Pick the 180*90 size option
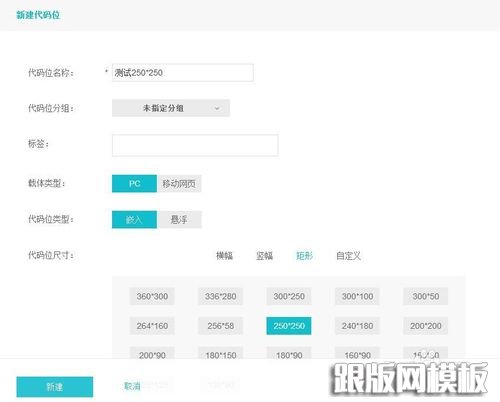Viewport: 500px width, 402px height. coord(289,353)
